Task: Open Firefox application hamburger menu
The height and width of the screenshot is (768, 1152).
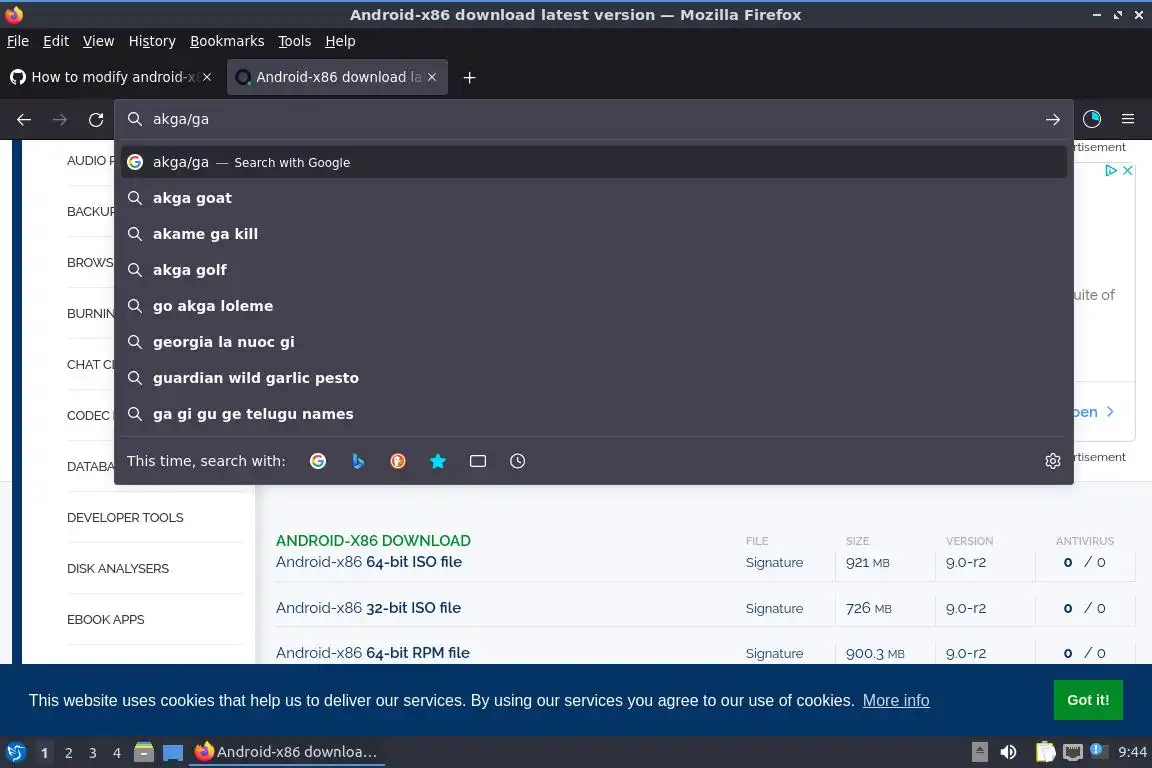Action: coord(1128,118)
